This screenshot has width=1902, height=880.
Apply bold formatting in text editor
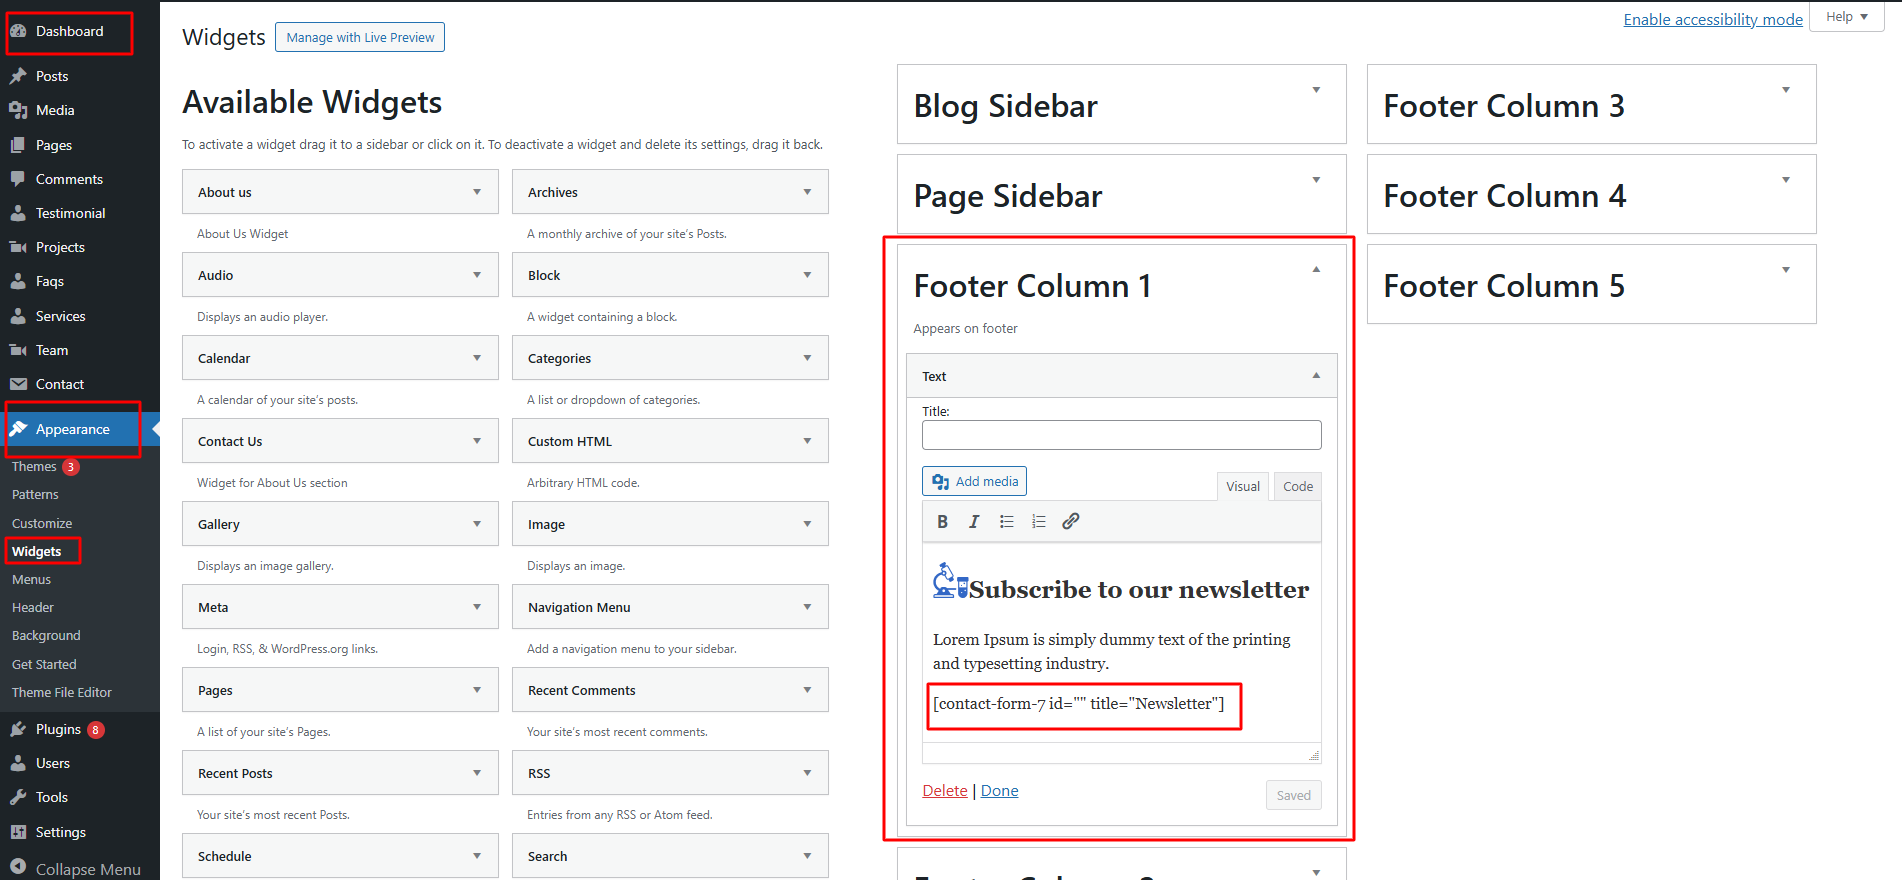pyautogui.click(x=942, y=521)
